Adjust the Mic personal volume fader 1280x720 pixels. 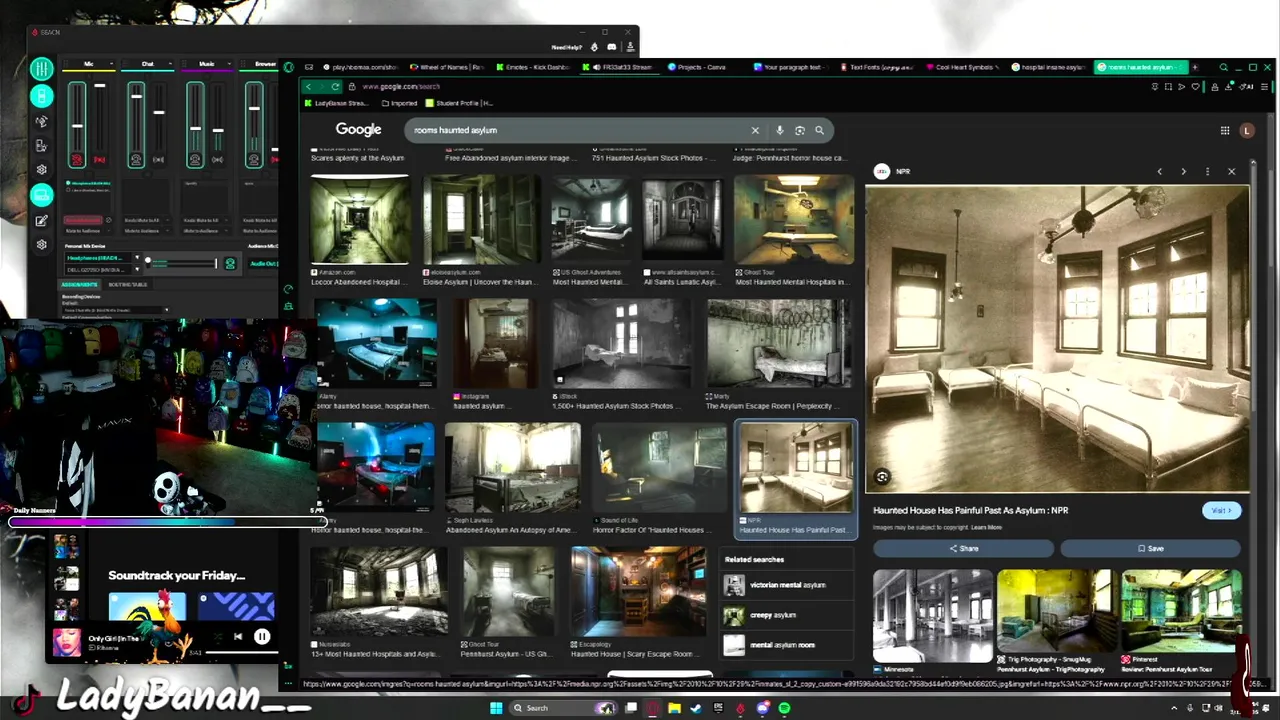click(77, 125)
